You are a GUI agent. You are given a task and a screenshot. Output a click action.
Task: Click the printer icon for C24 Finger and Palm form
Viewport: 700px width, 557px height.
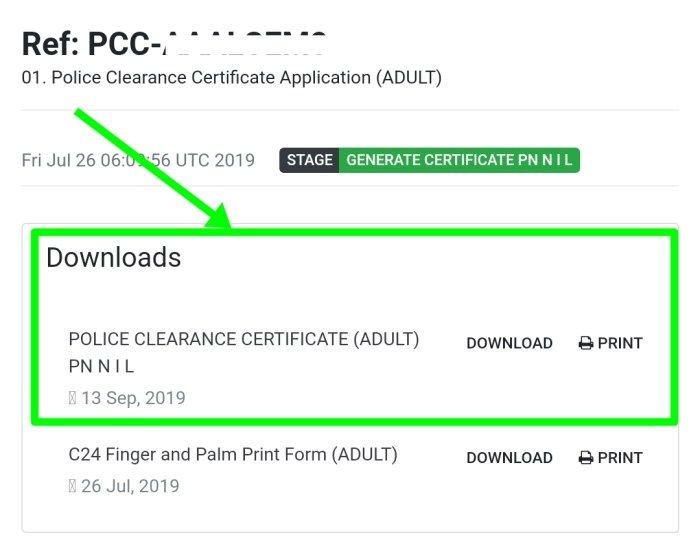586,458
